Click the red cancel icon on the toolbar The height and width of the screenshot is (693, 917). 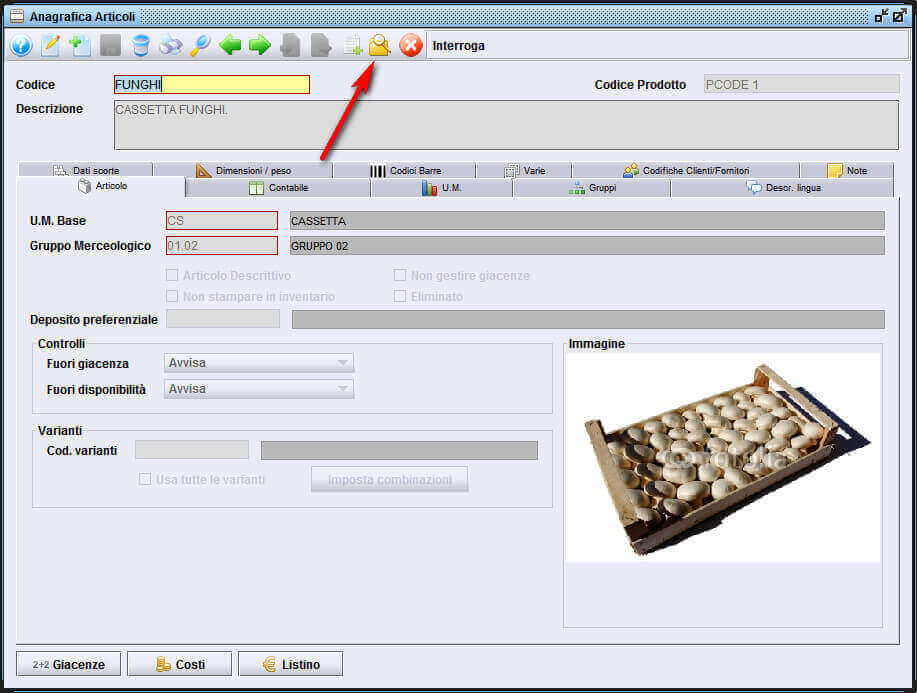(x=410, y=46)
